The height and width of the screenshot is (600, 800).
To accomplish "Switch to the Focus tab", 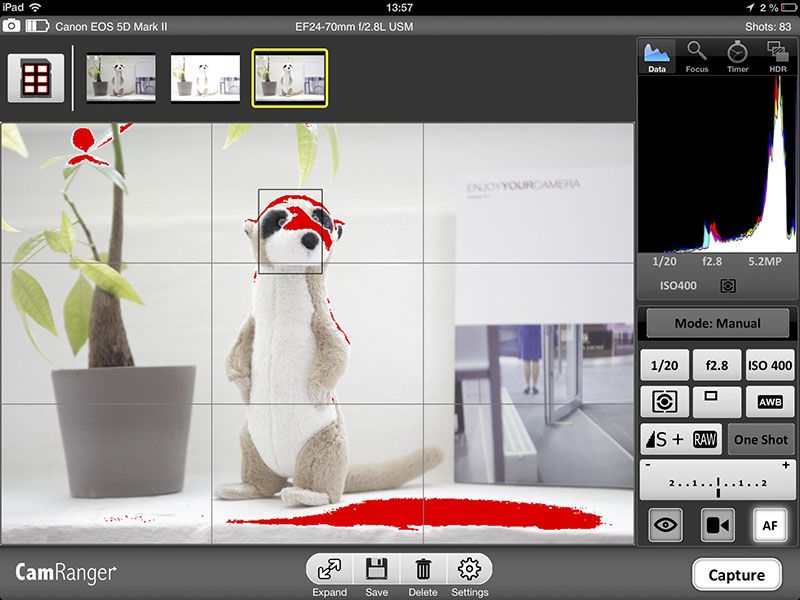I will click(x=697, y=57).
